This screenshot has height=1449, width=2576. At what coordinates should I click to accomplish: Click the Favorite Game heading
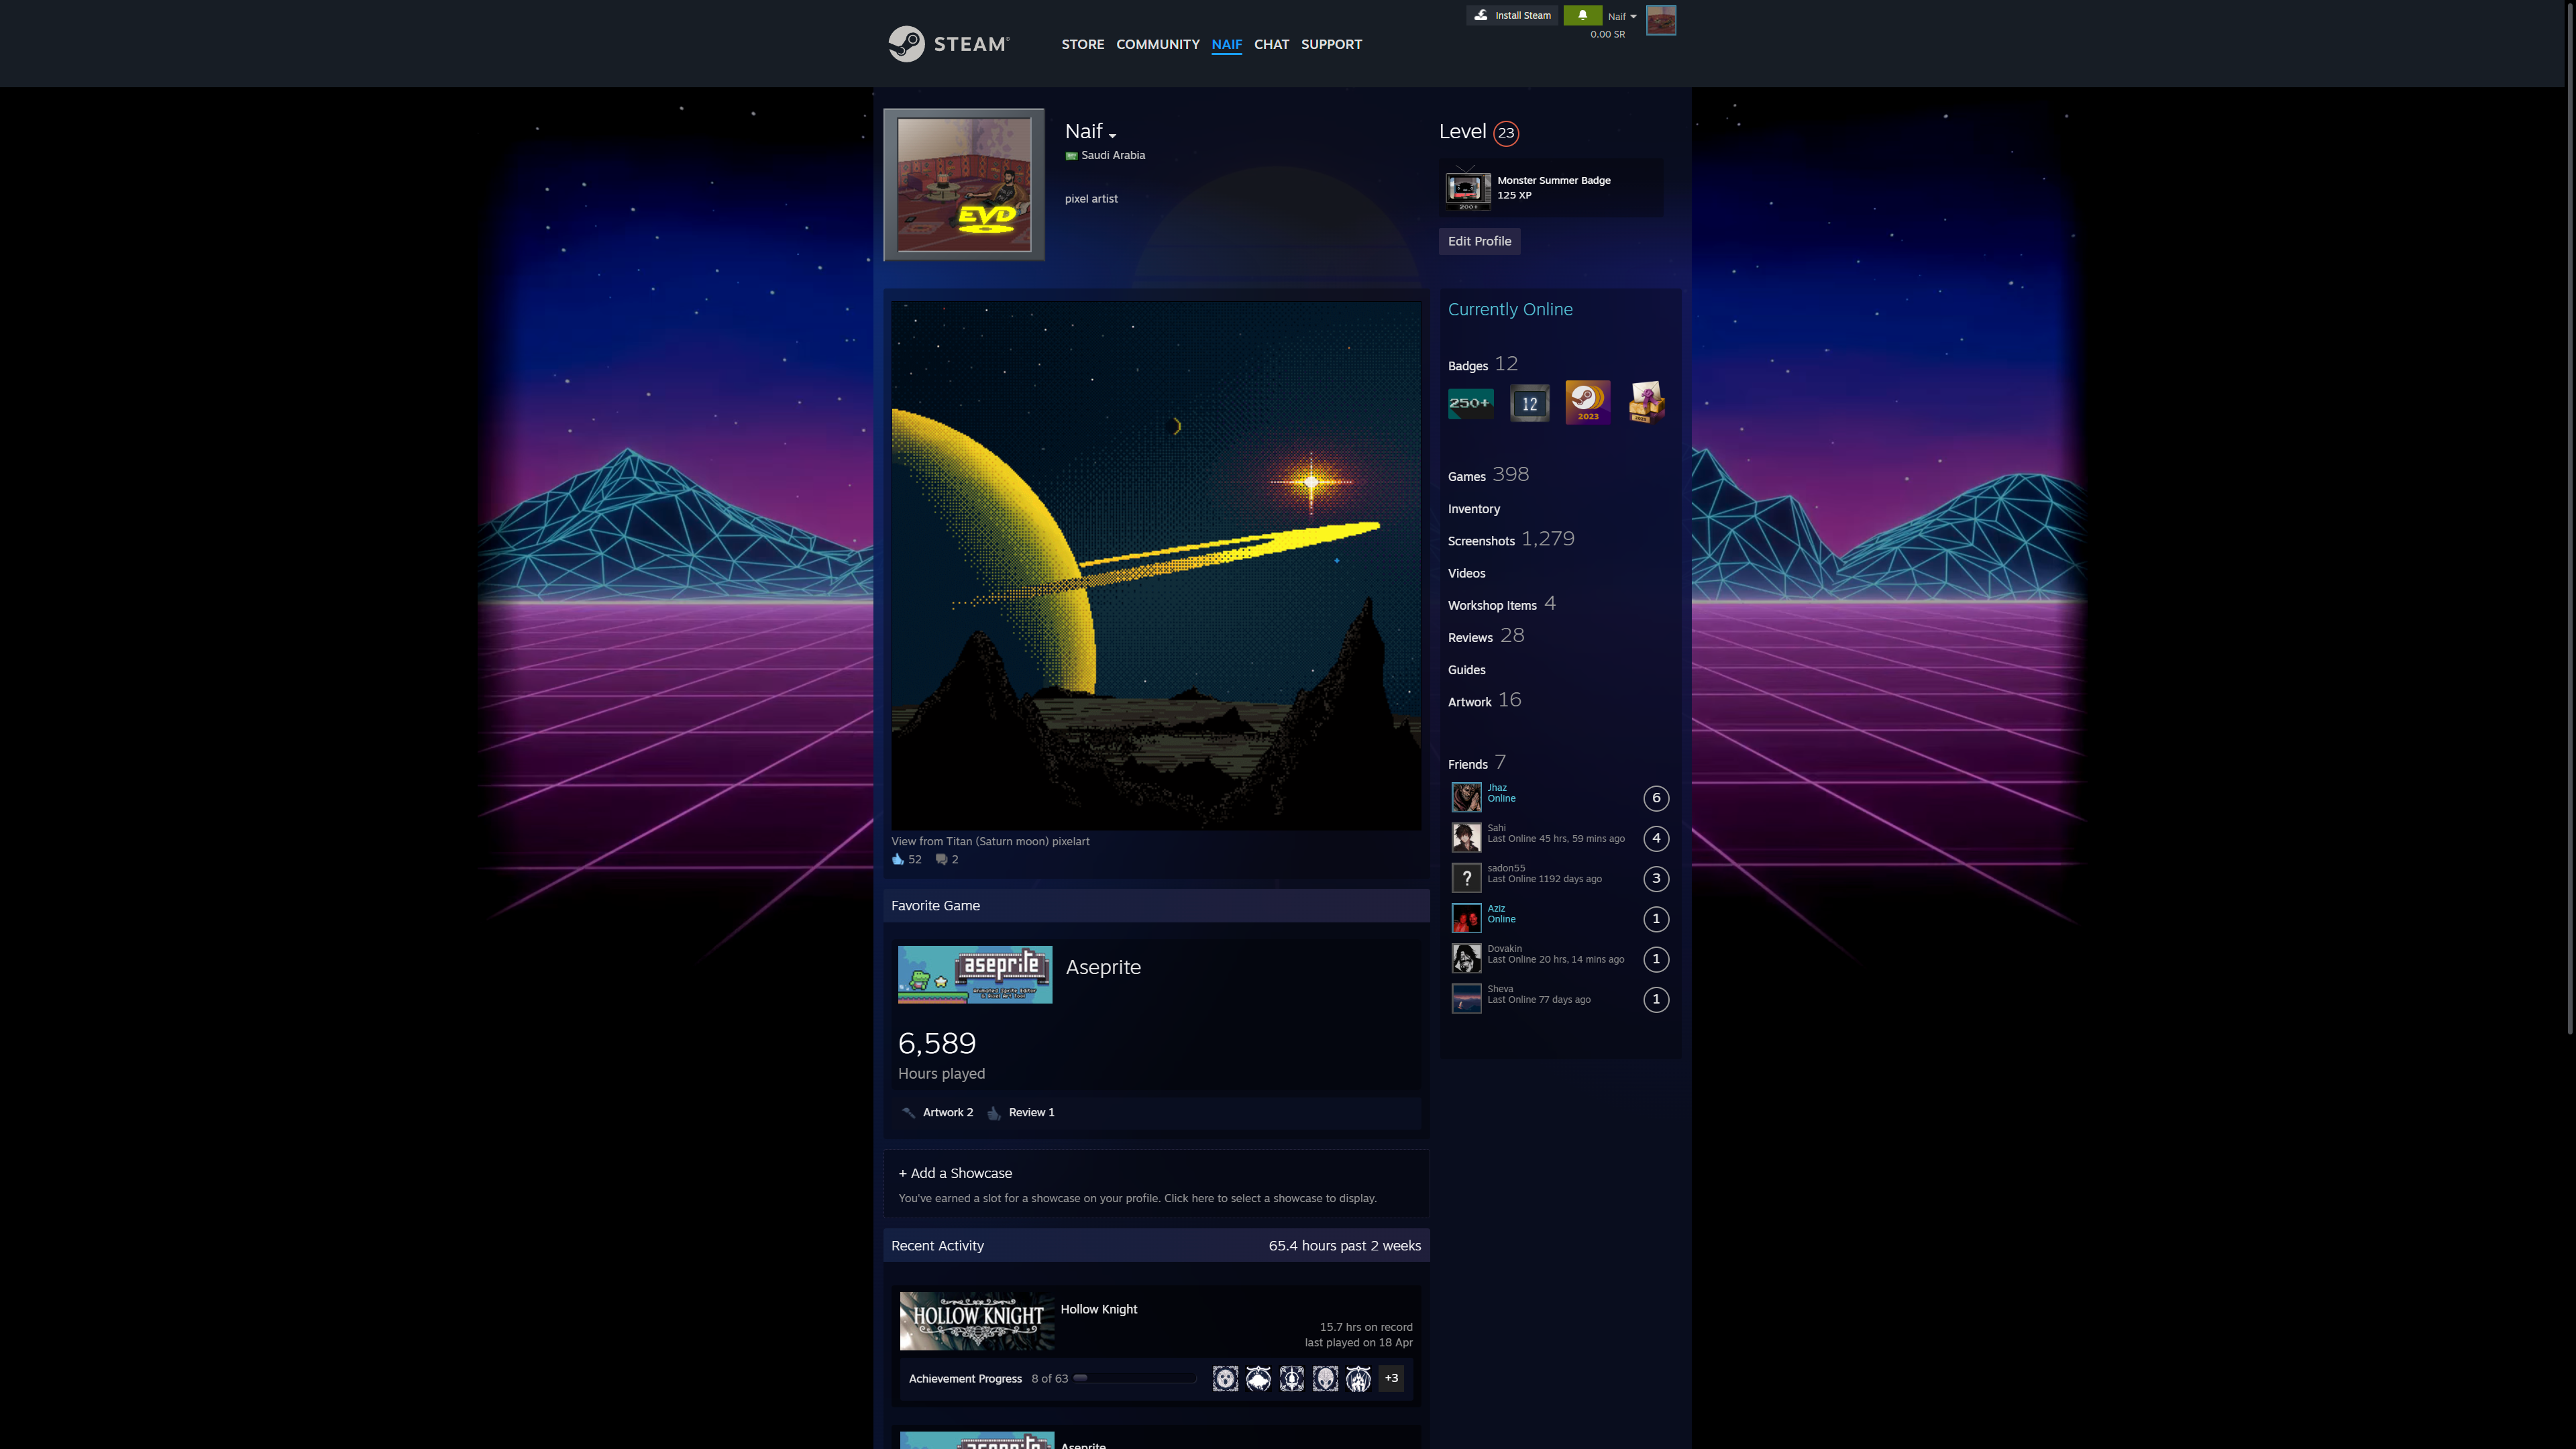(935, 906)
